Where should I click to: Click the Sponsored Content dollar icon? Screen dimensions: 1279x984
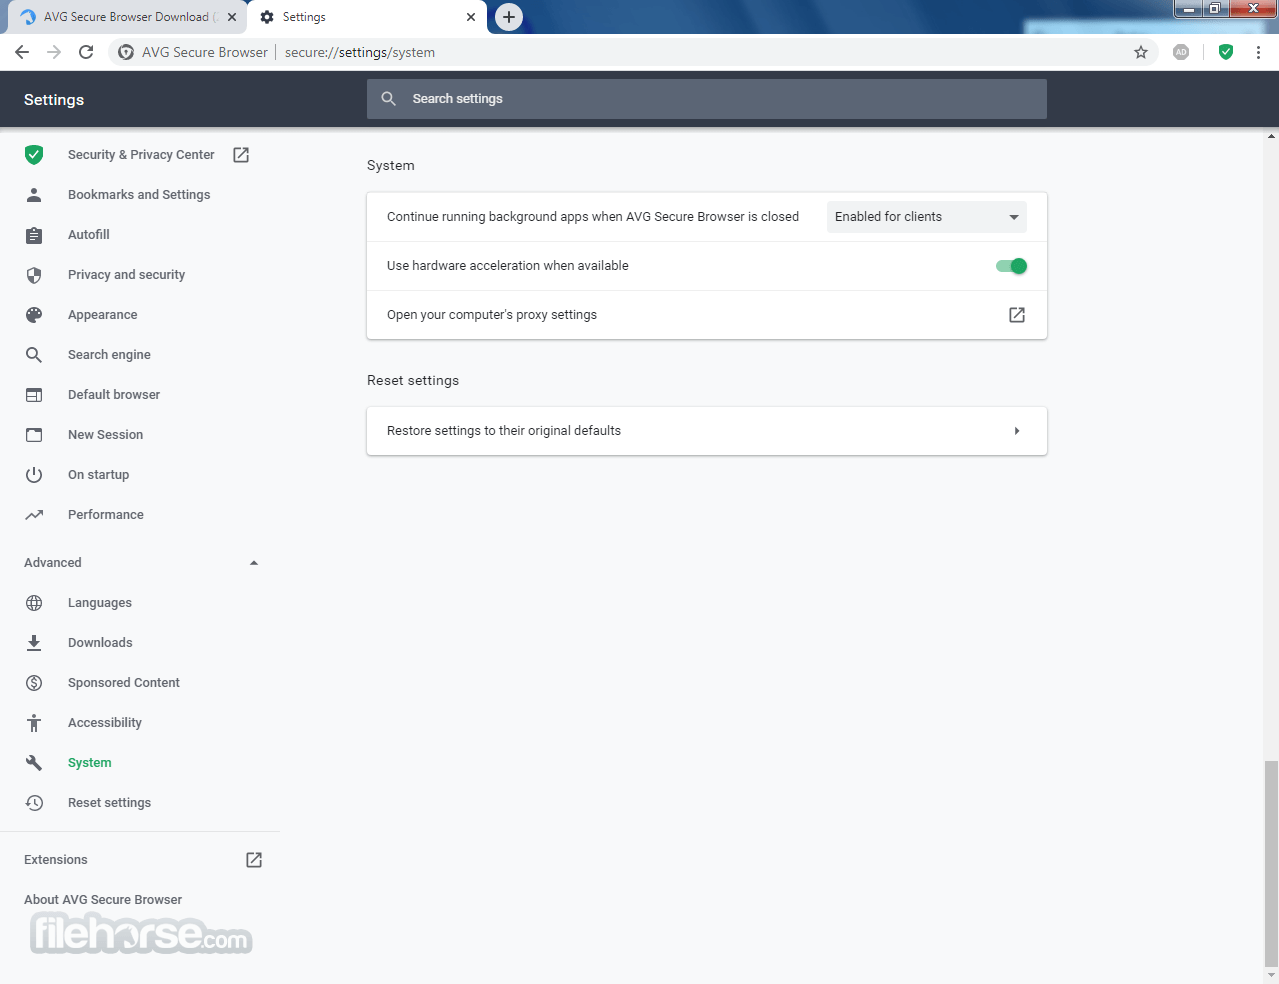click(34, 683)
